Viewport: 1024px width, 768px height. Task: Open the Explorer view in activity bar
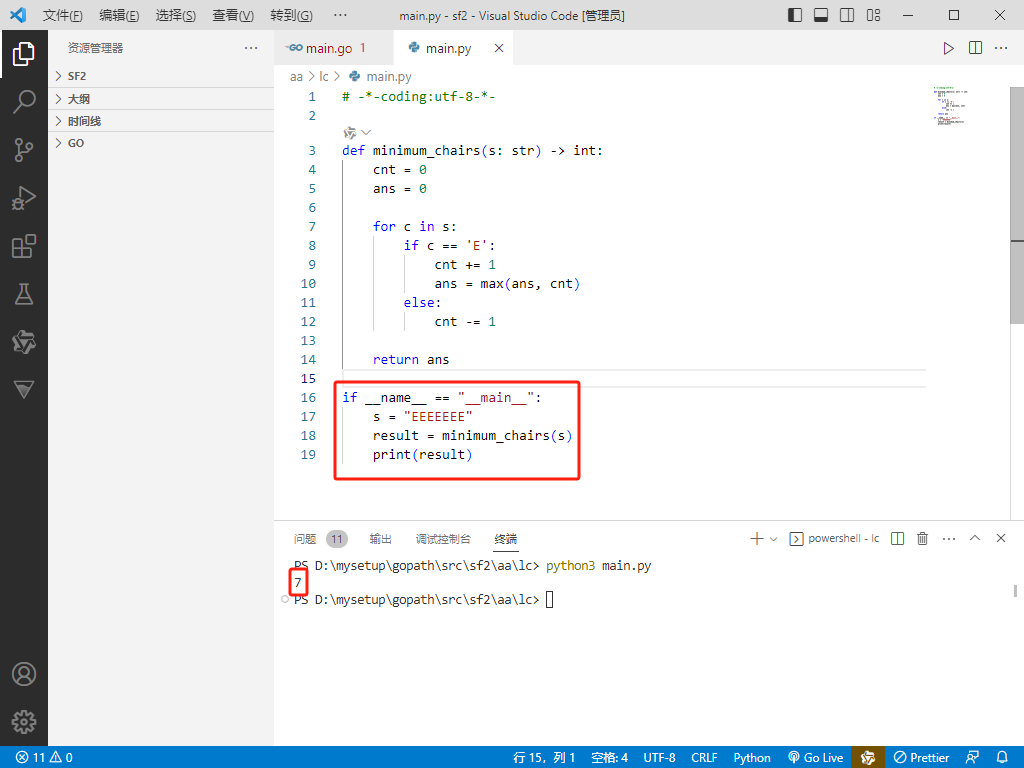[24, 54]
